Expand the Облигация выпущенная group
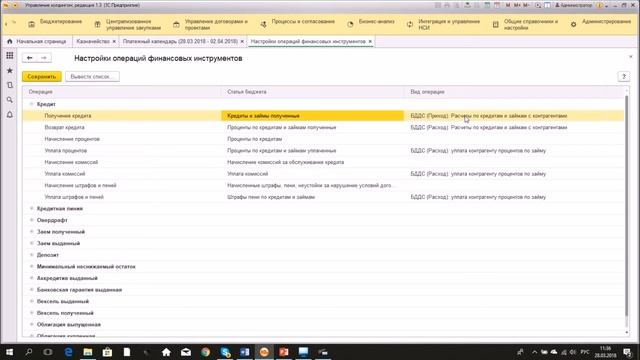Image resolution: width=640 pixels, height=360 pixels. (31, 324)
